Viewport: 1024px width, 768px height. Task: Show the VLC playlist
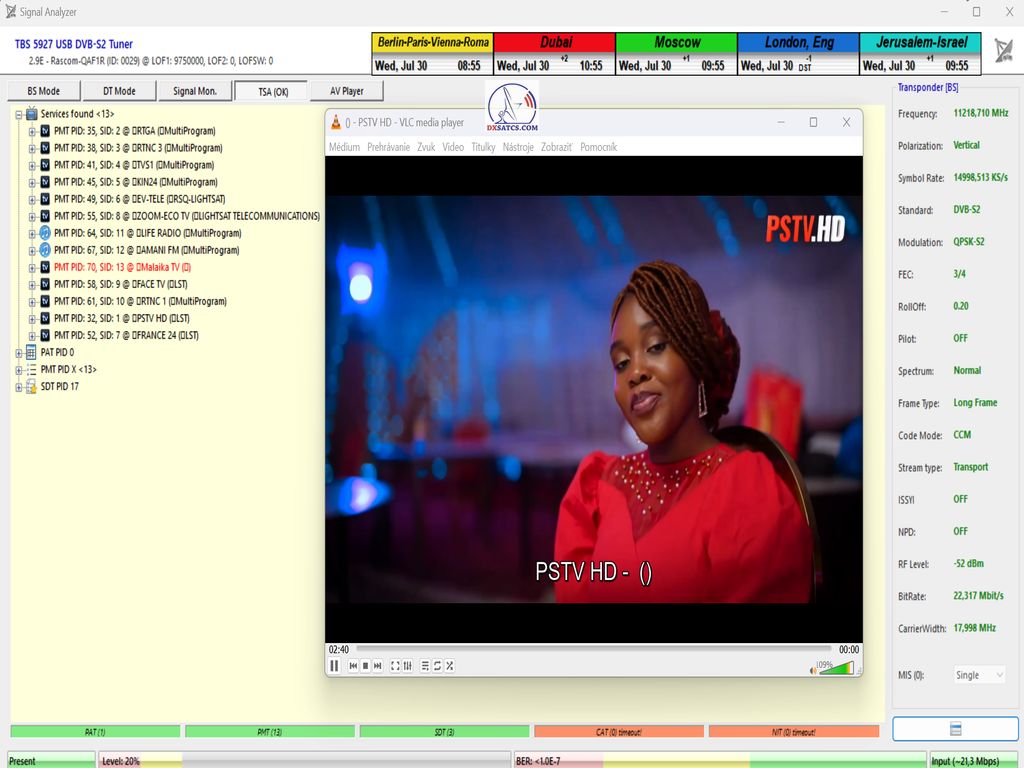pyautogui.click(x=425, y=666)
